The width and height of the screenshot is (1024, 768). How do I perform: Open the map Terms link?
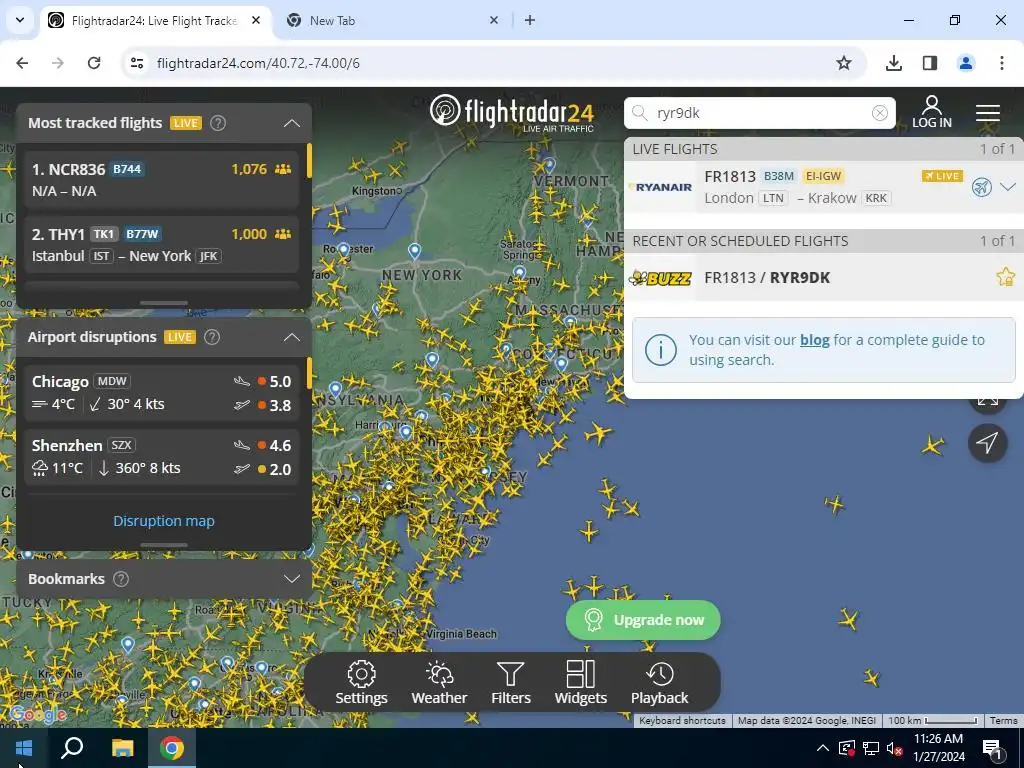click(1003, 720)
